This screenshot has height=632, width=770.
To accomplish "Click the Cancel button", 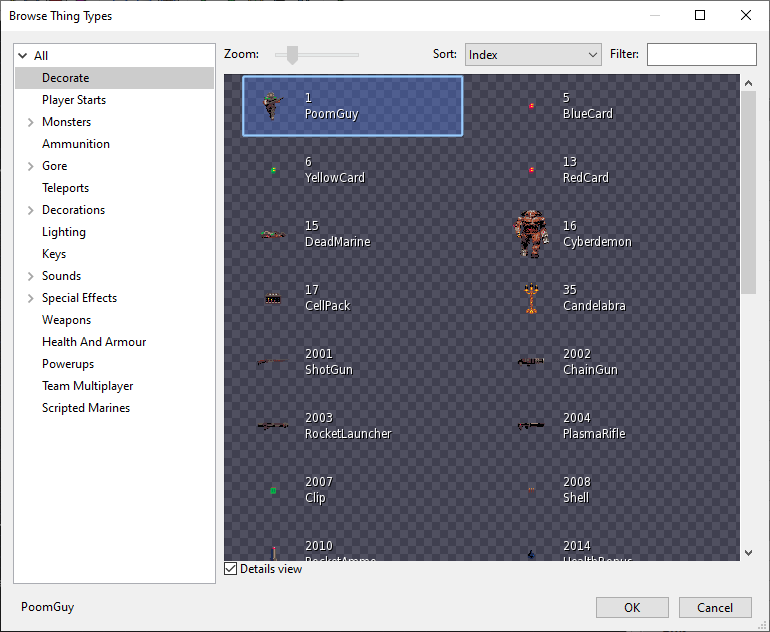I will 715,607.
